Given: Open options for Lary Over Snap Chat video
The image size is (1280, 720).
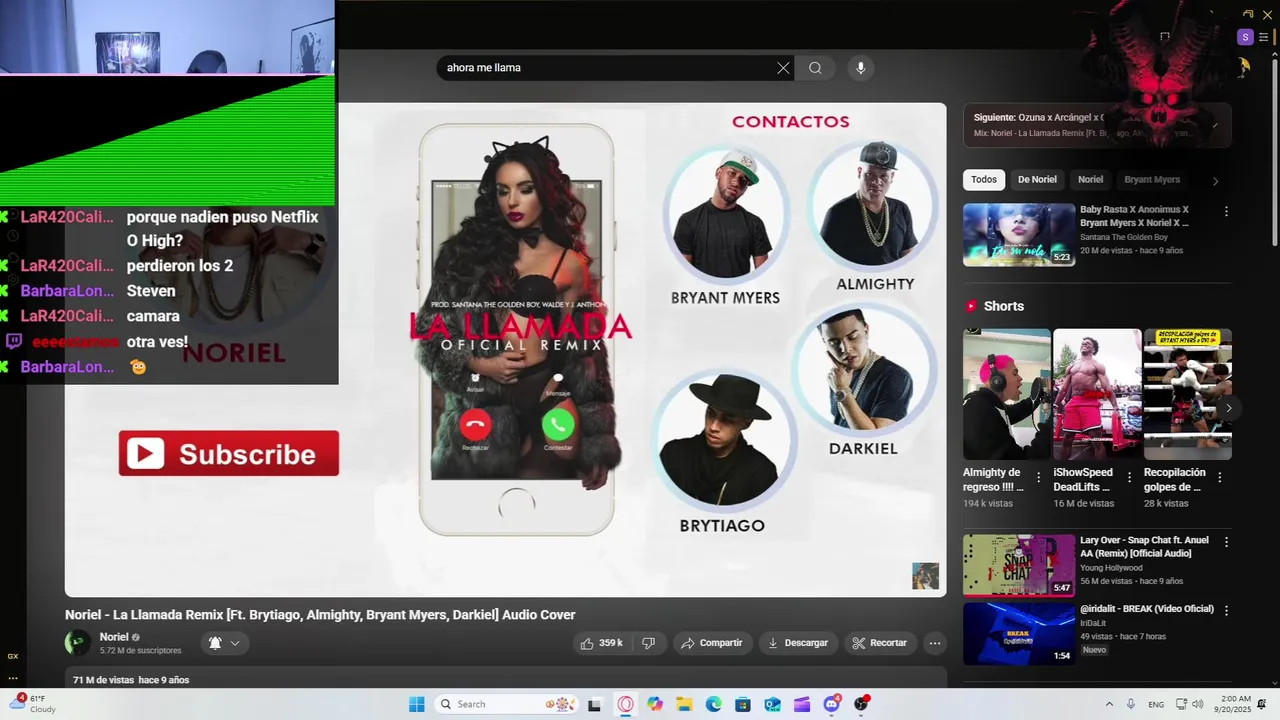Looking at the screenshot, I should (x=1226, y=542).
